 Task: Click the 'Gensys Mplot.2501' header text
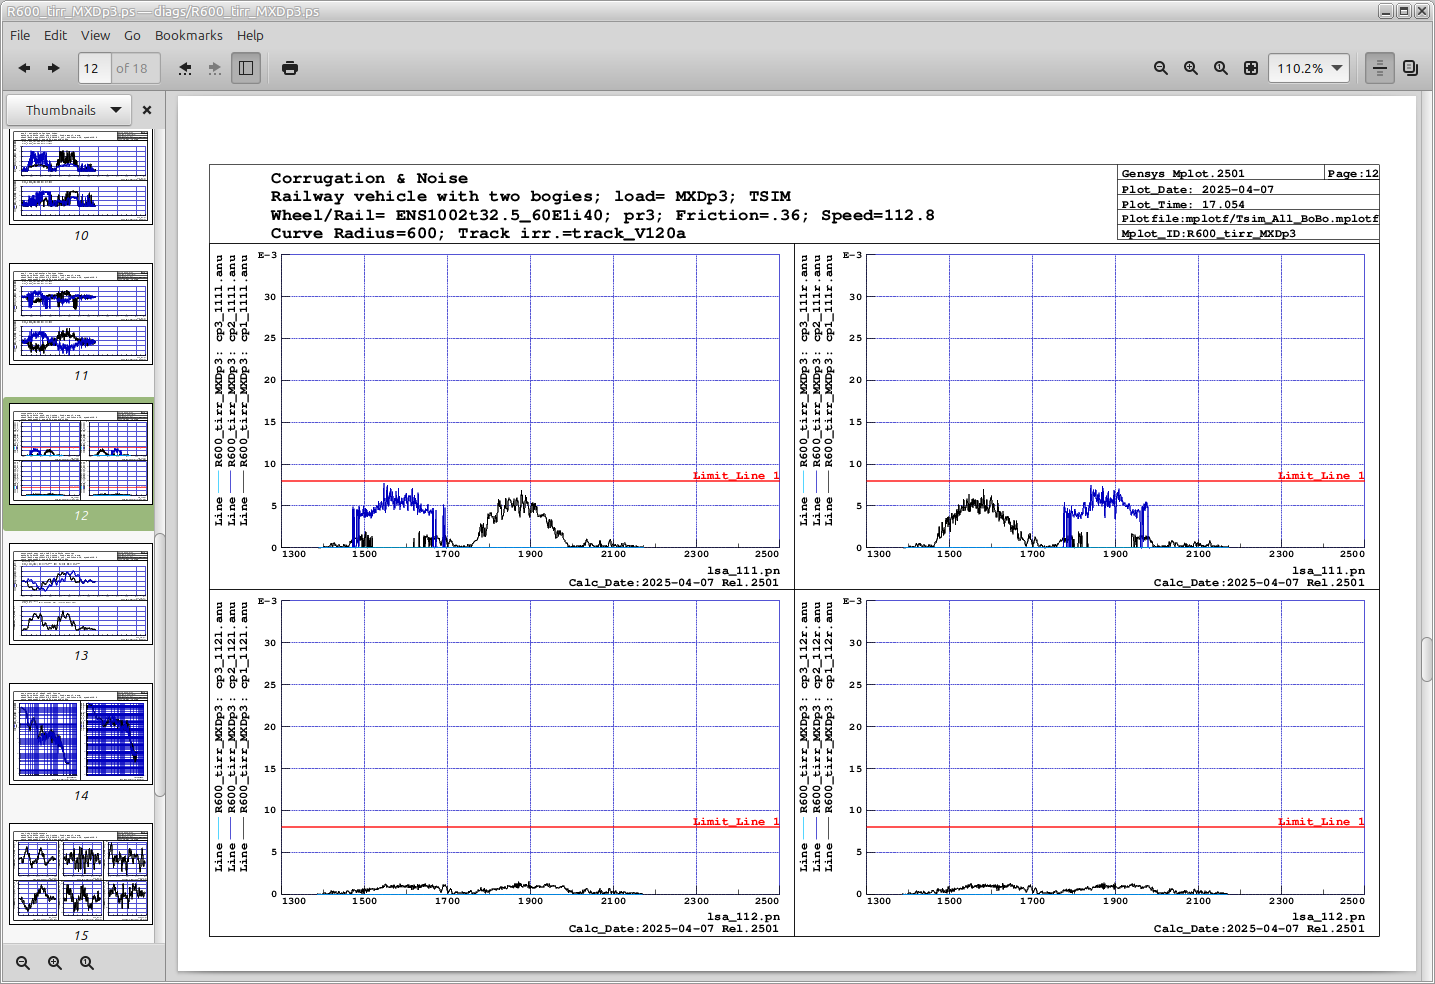1183,173
